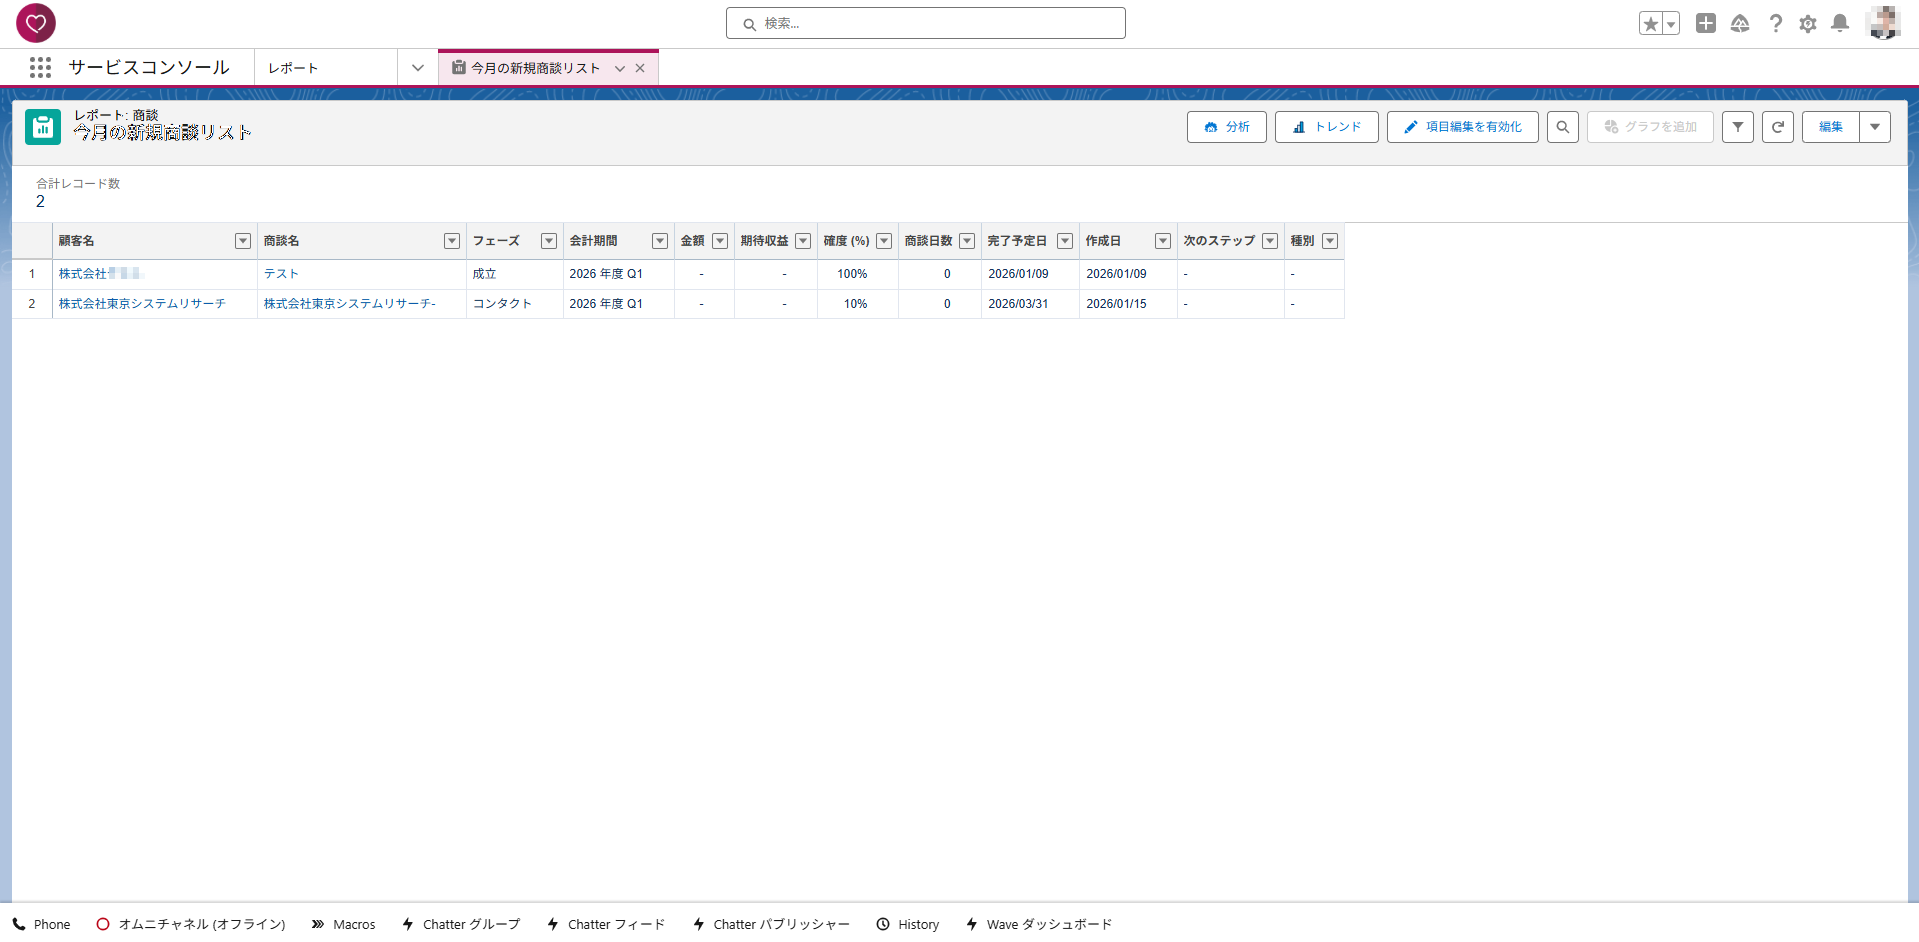
Task: Click the global 検索 search field
Action: (x=926, y=23)
